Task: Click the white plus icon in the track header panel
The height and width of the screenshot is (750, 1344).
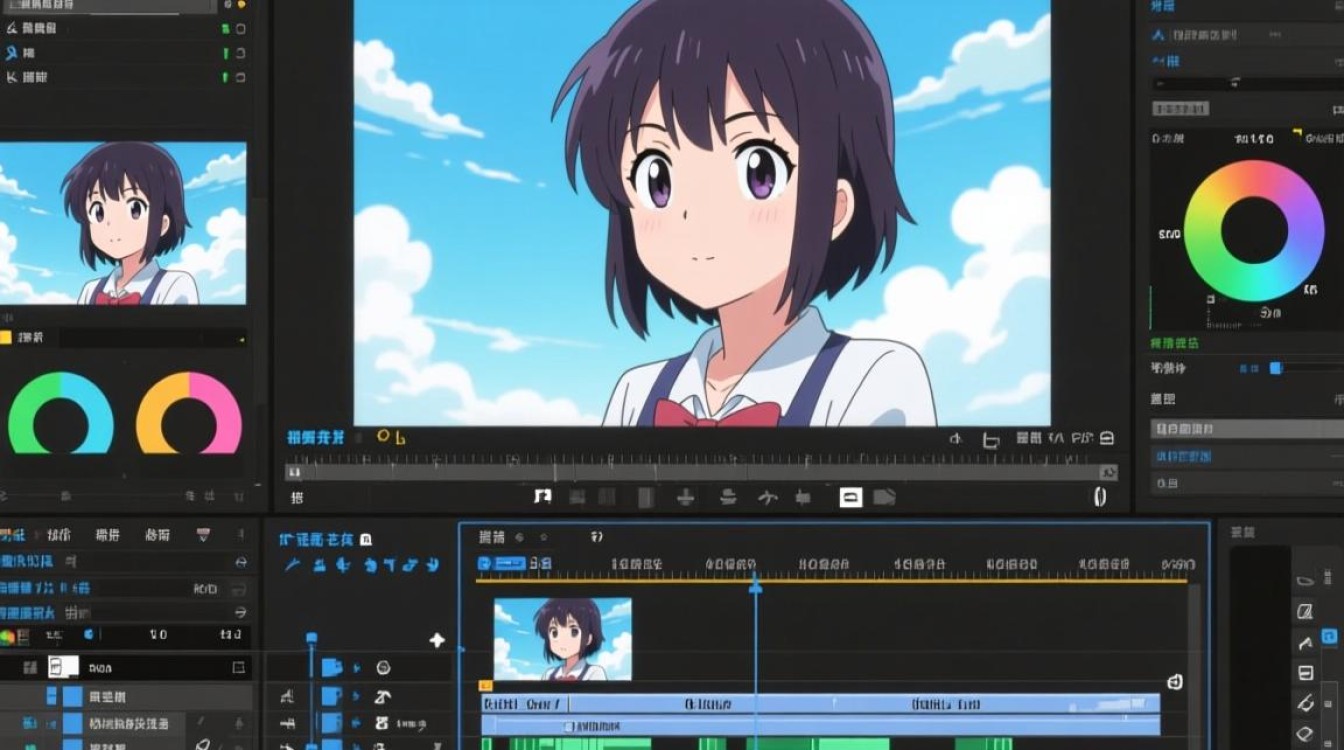Action: [437, 640]
